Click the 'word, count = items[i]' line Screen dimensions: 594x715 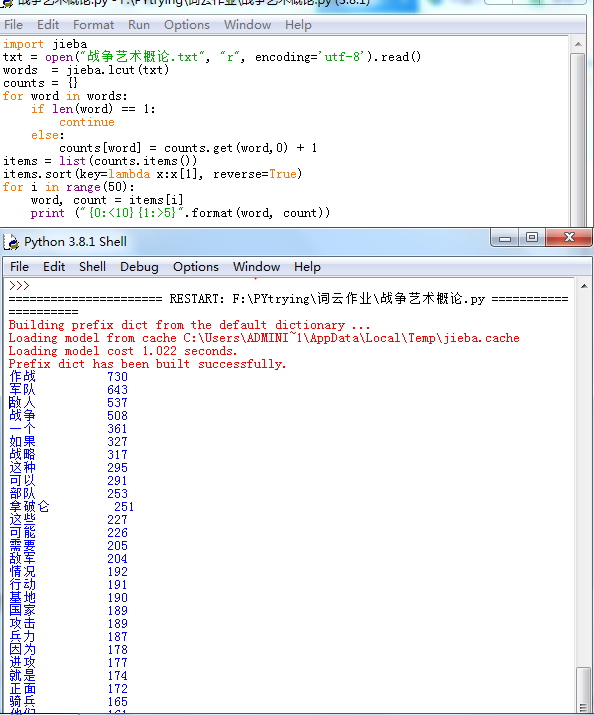coord(107,200)
